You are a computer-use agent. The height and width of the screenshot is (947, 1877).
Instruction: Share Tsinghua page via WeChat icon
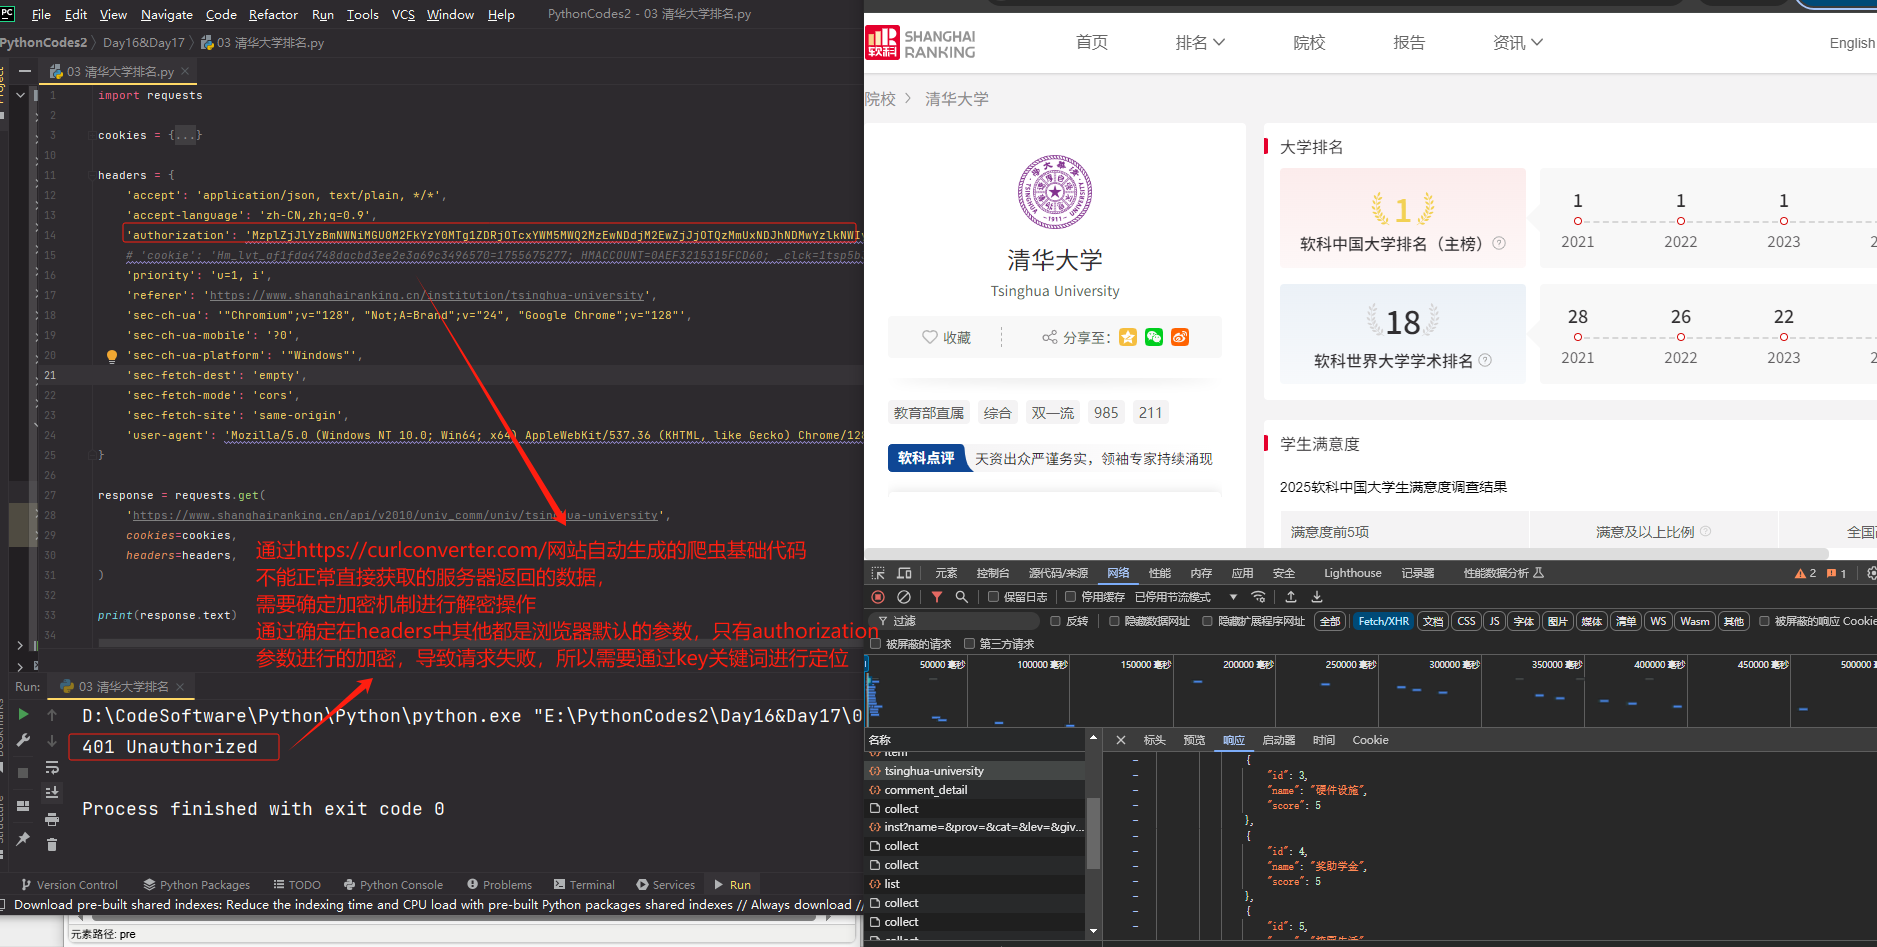1154,337
